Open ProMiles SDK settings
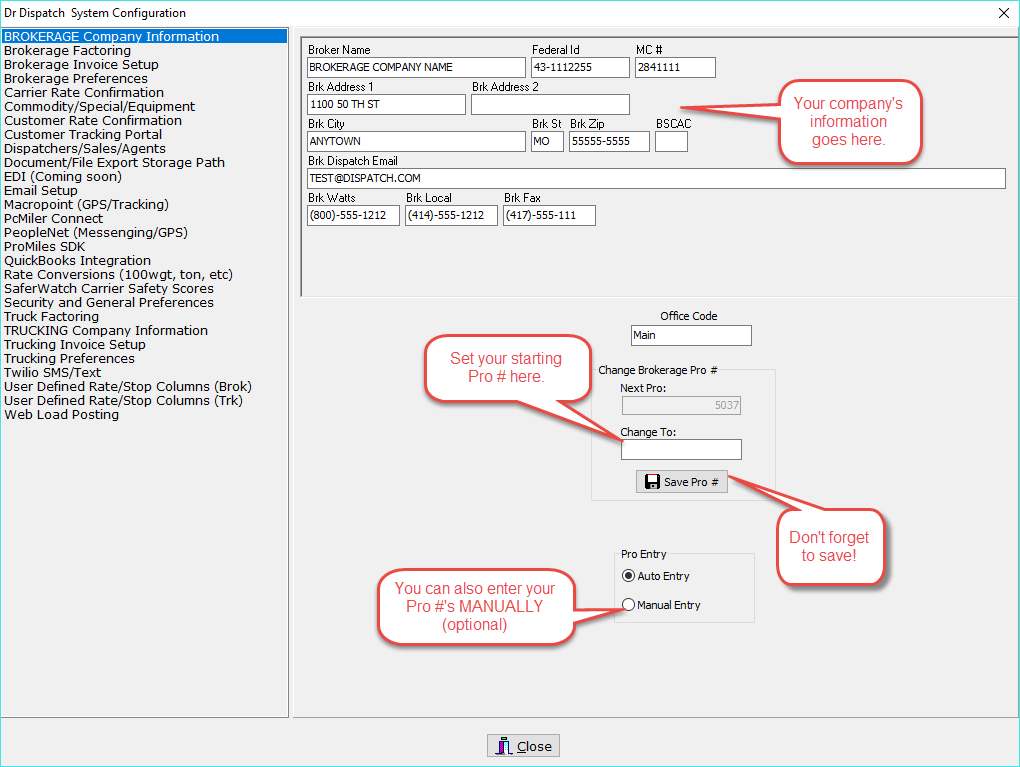Viewport: 1020px width, 767px height. point(44,247)
